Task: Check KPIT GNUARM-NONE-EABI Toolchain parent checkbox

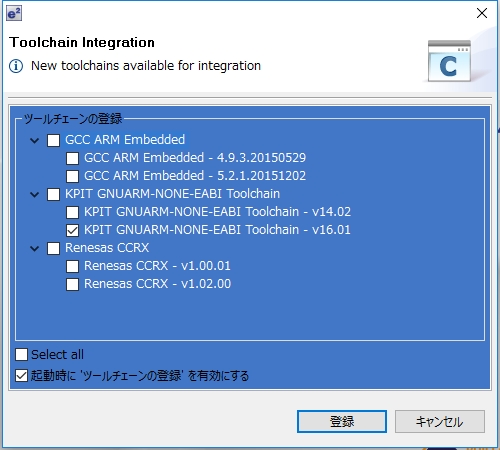Action: [53, 194]
